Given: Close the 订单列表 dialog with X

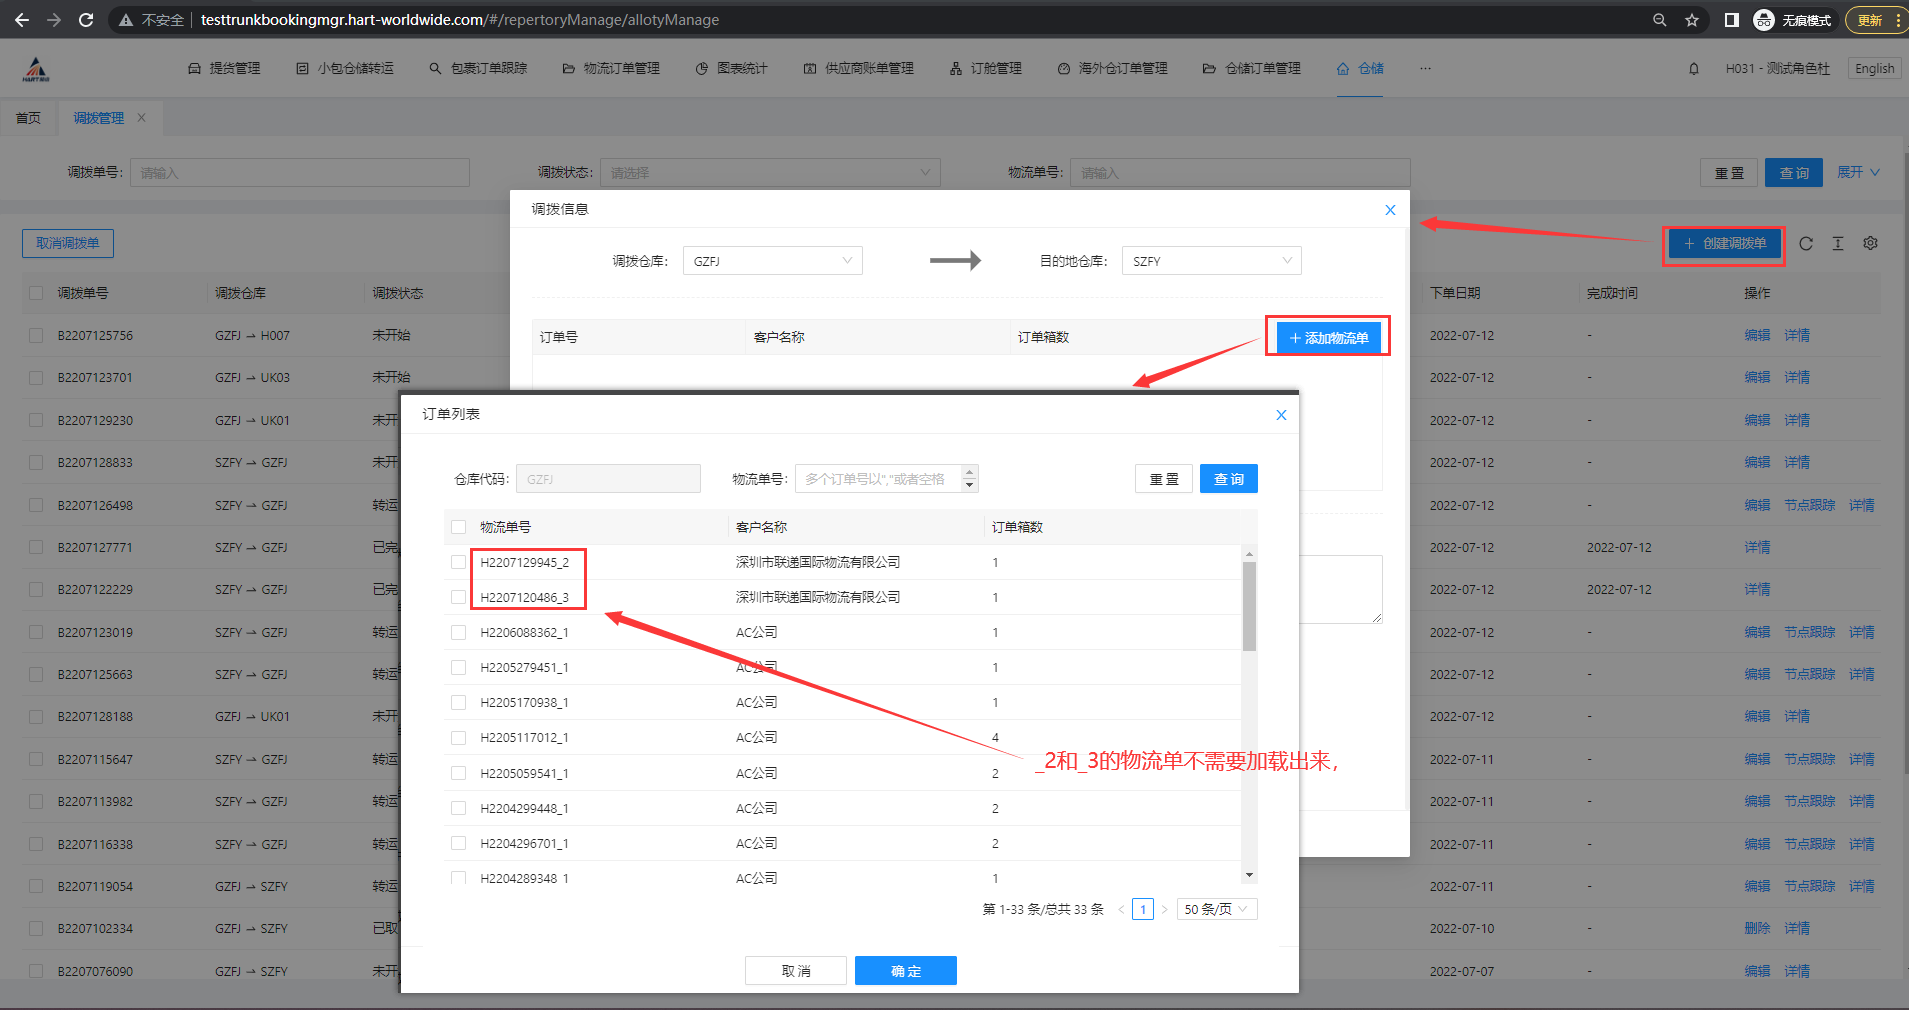Looking at the screenshot, I should 1280,415.
